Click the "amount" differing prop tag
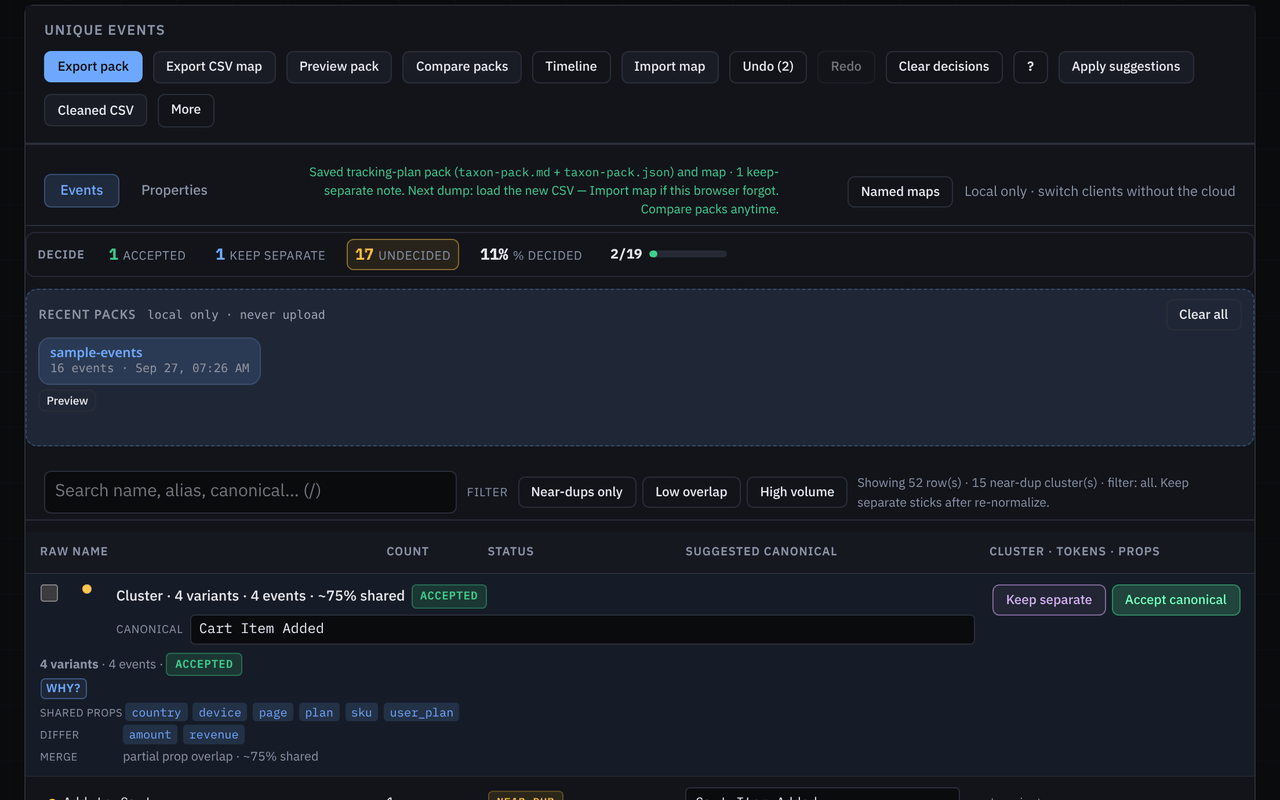 [150, 735]
